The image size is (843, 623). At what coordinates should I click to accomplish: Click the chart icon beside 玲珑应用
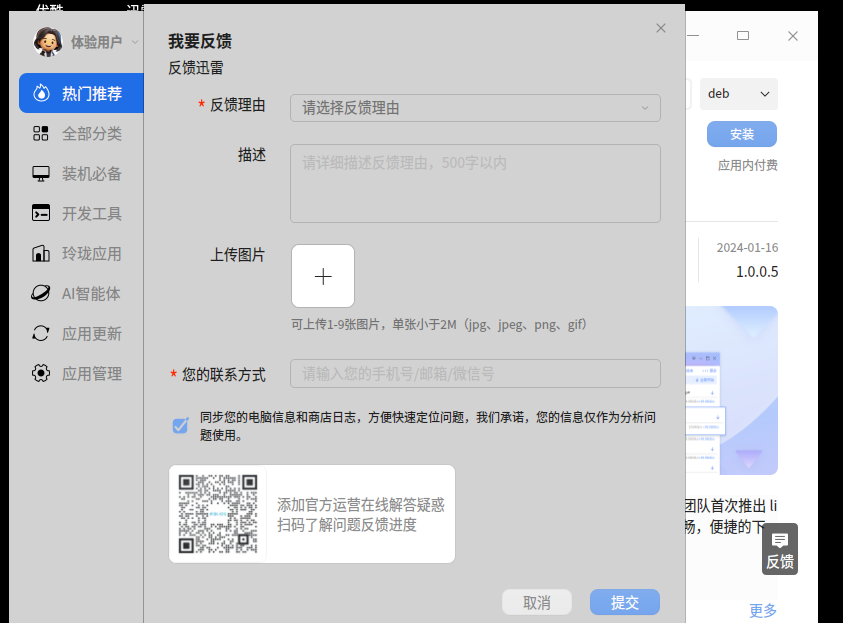tap(41, 253)
